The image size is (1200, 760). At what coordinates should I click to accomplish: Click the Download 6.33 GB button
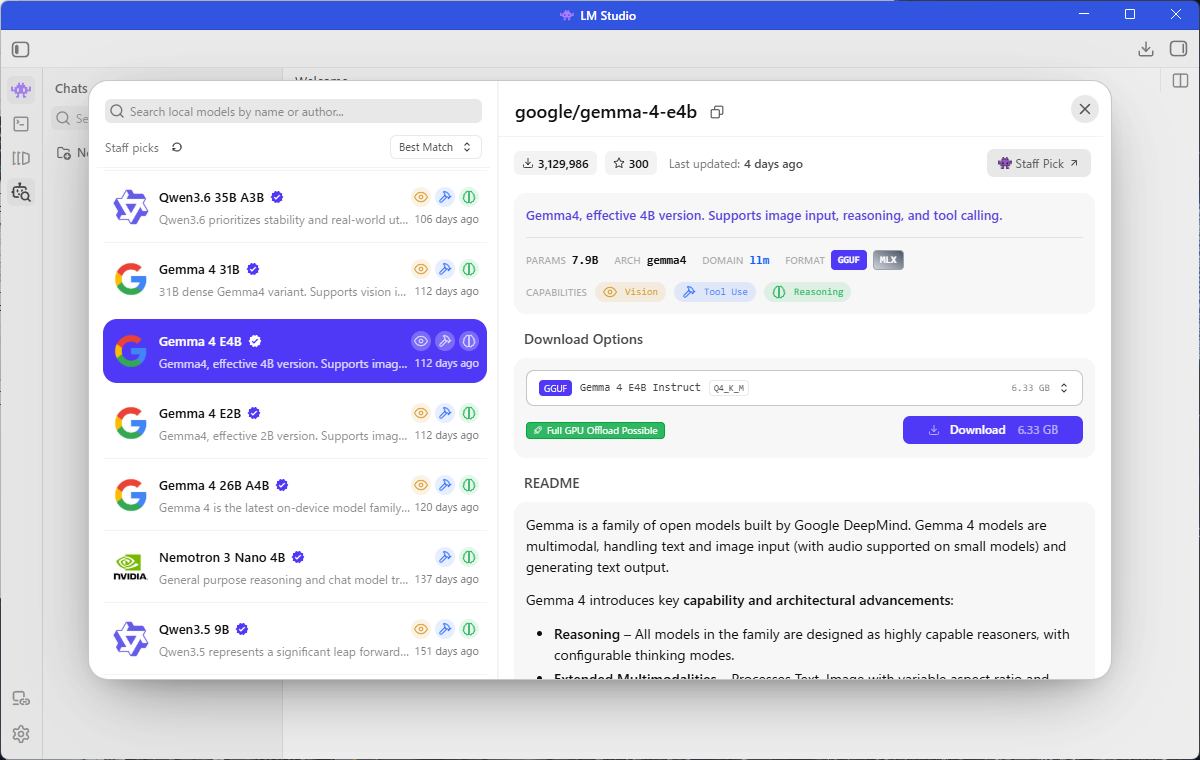click(992, 430)
